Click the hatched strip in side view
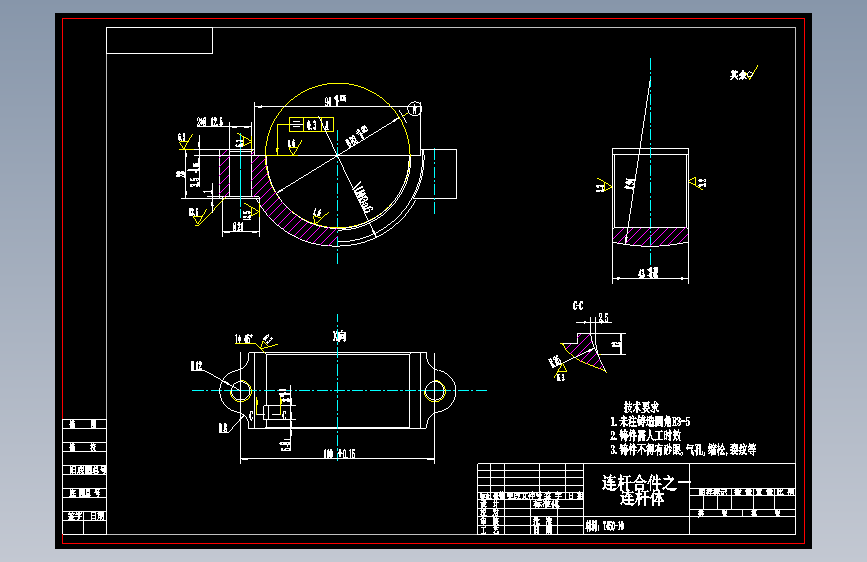This screenshot has height=562, width=867. pos(650,236)
